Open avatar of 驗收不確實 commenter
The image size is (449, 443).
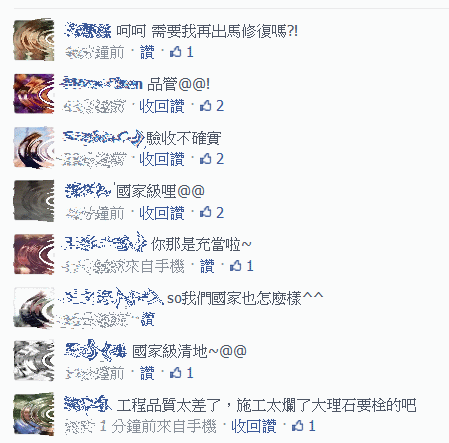click(x=34, y=147)
